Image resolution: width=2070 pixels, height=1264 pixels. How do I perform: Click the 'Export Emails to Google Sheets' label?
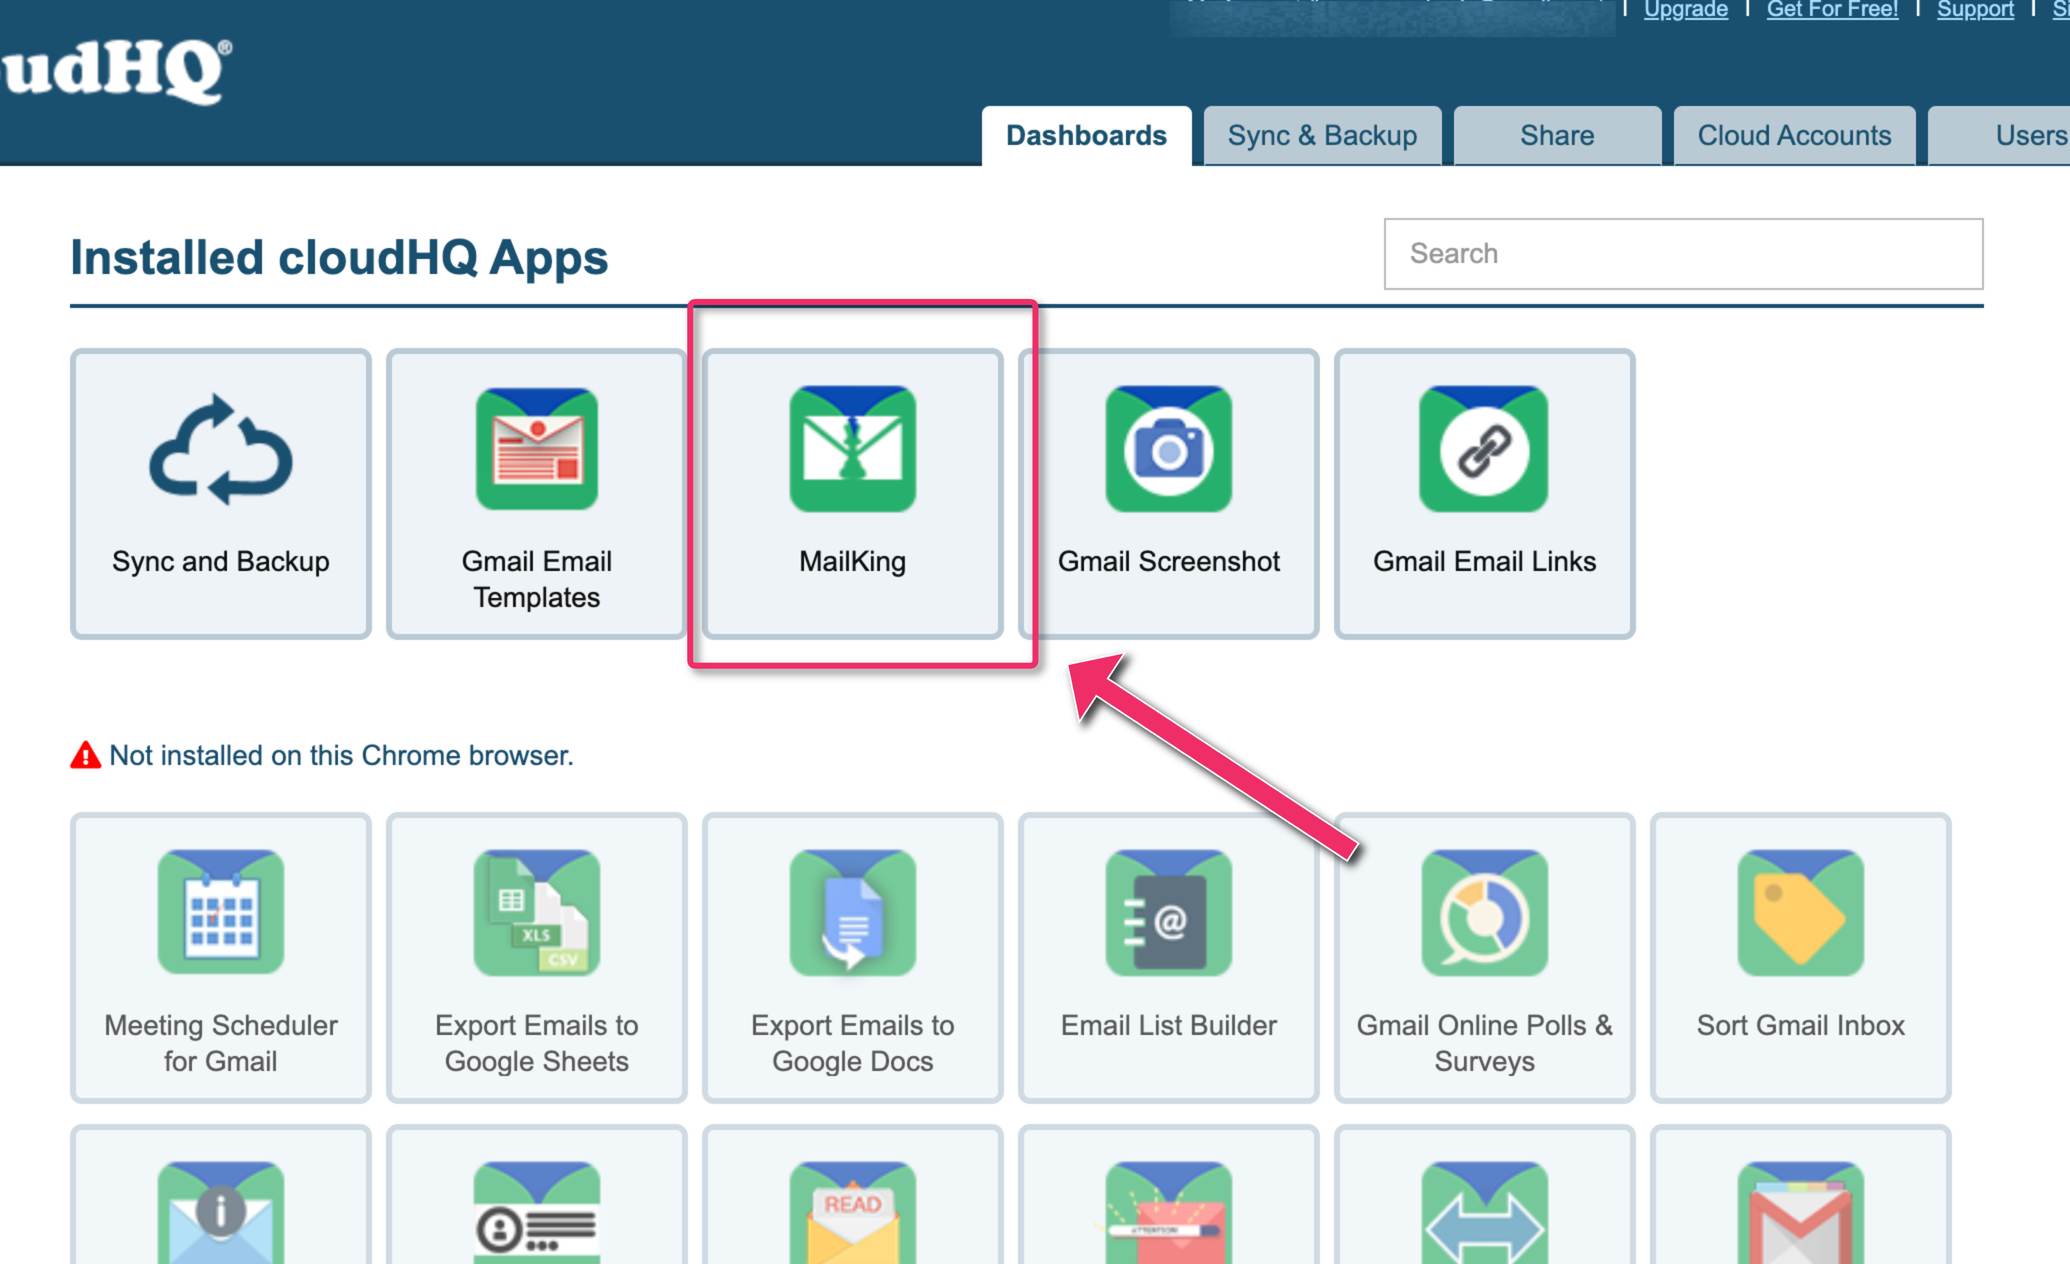[537, 1043]
